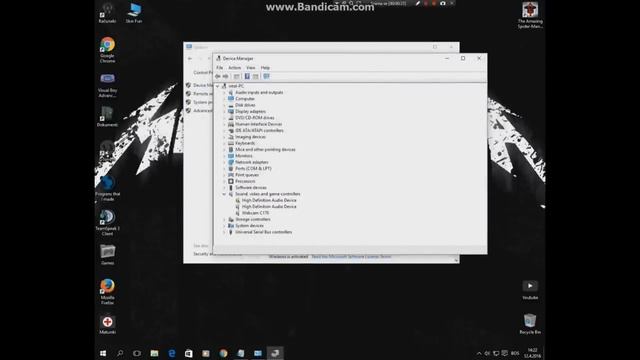
Task: Open the Windows Store taskbar icon
Action: pos(189,353)
